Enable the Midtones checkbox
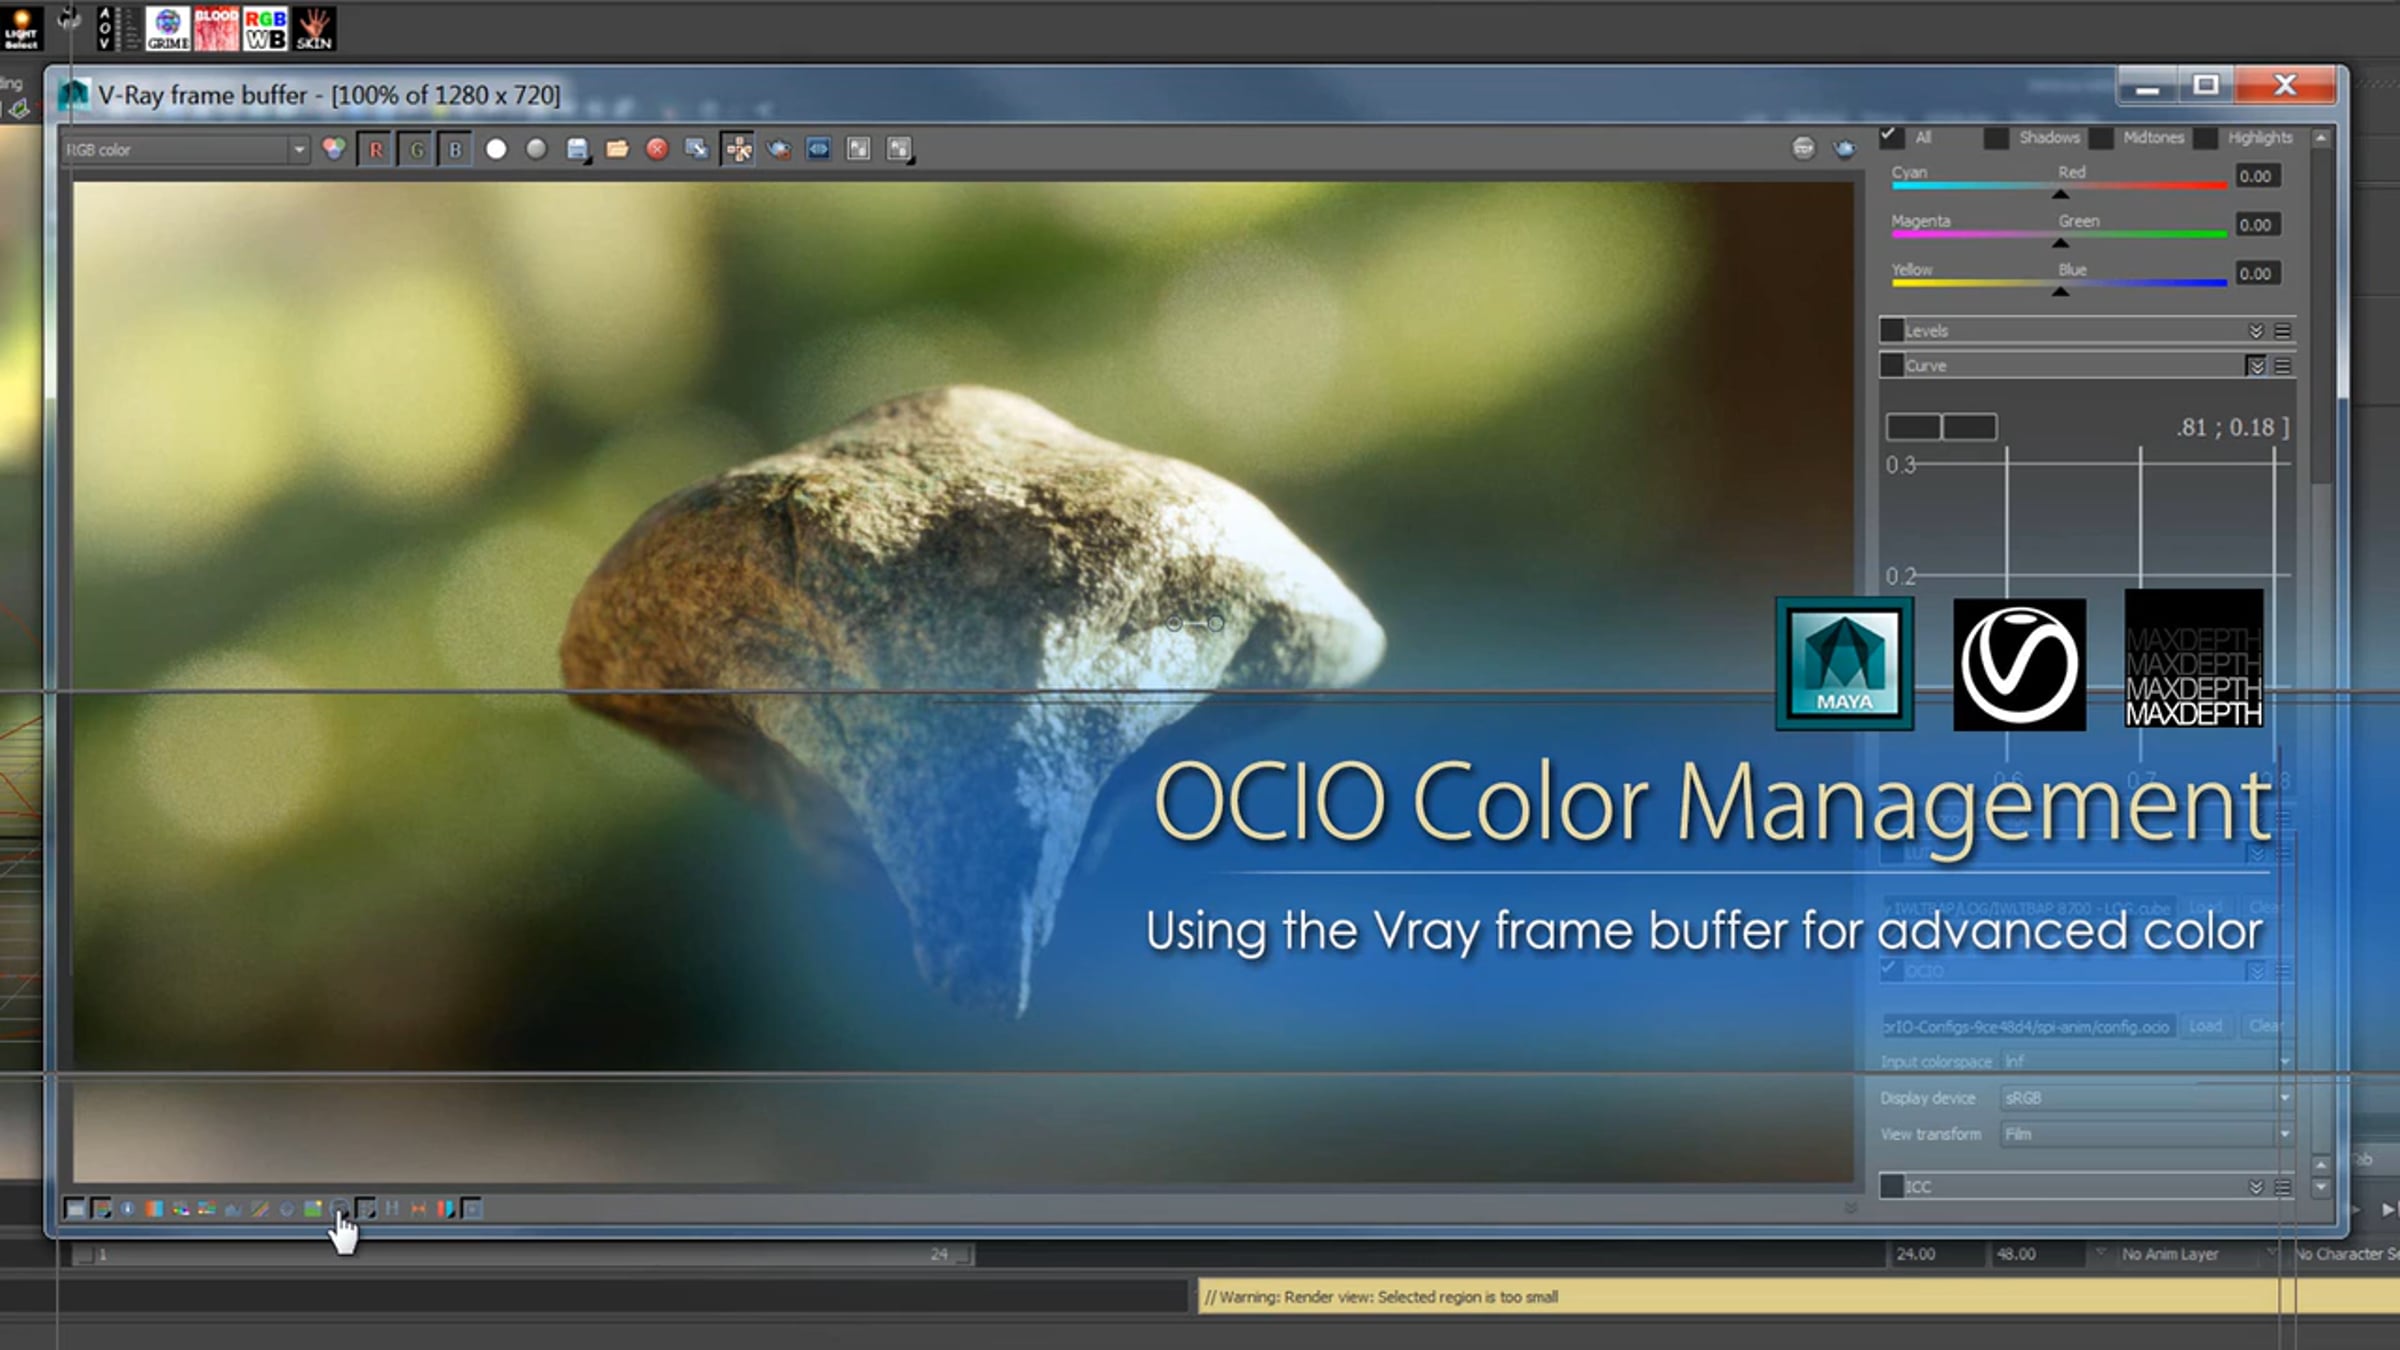 (2101, 138)
